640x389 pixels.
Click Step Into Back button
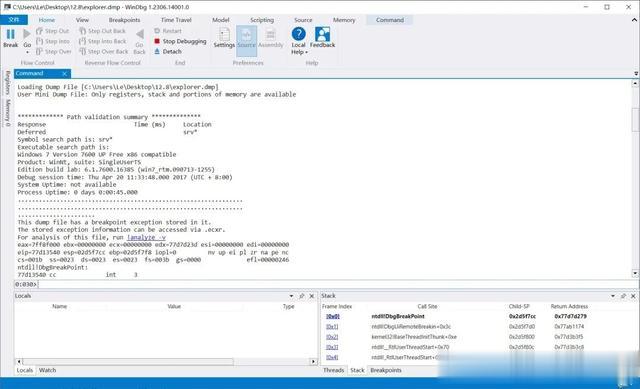102,41
